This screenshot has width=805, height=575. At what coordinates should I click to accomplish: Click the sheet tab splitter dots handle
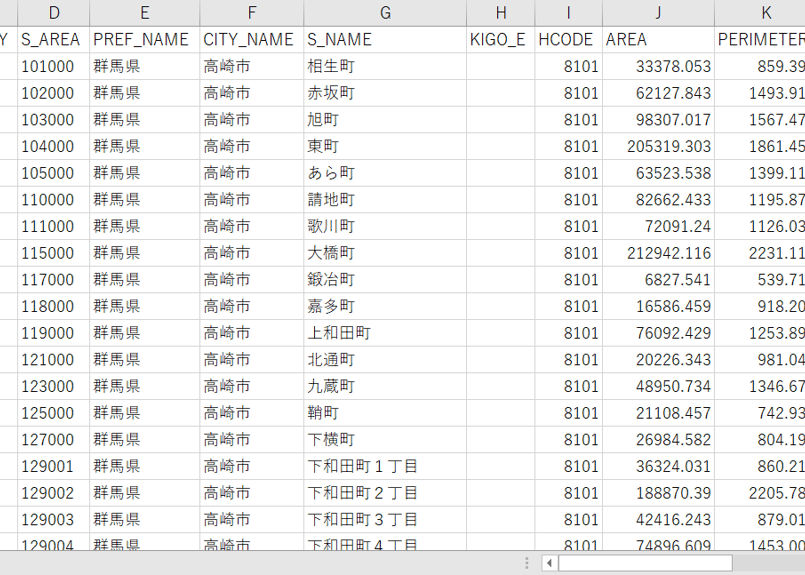[527, 563]
